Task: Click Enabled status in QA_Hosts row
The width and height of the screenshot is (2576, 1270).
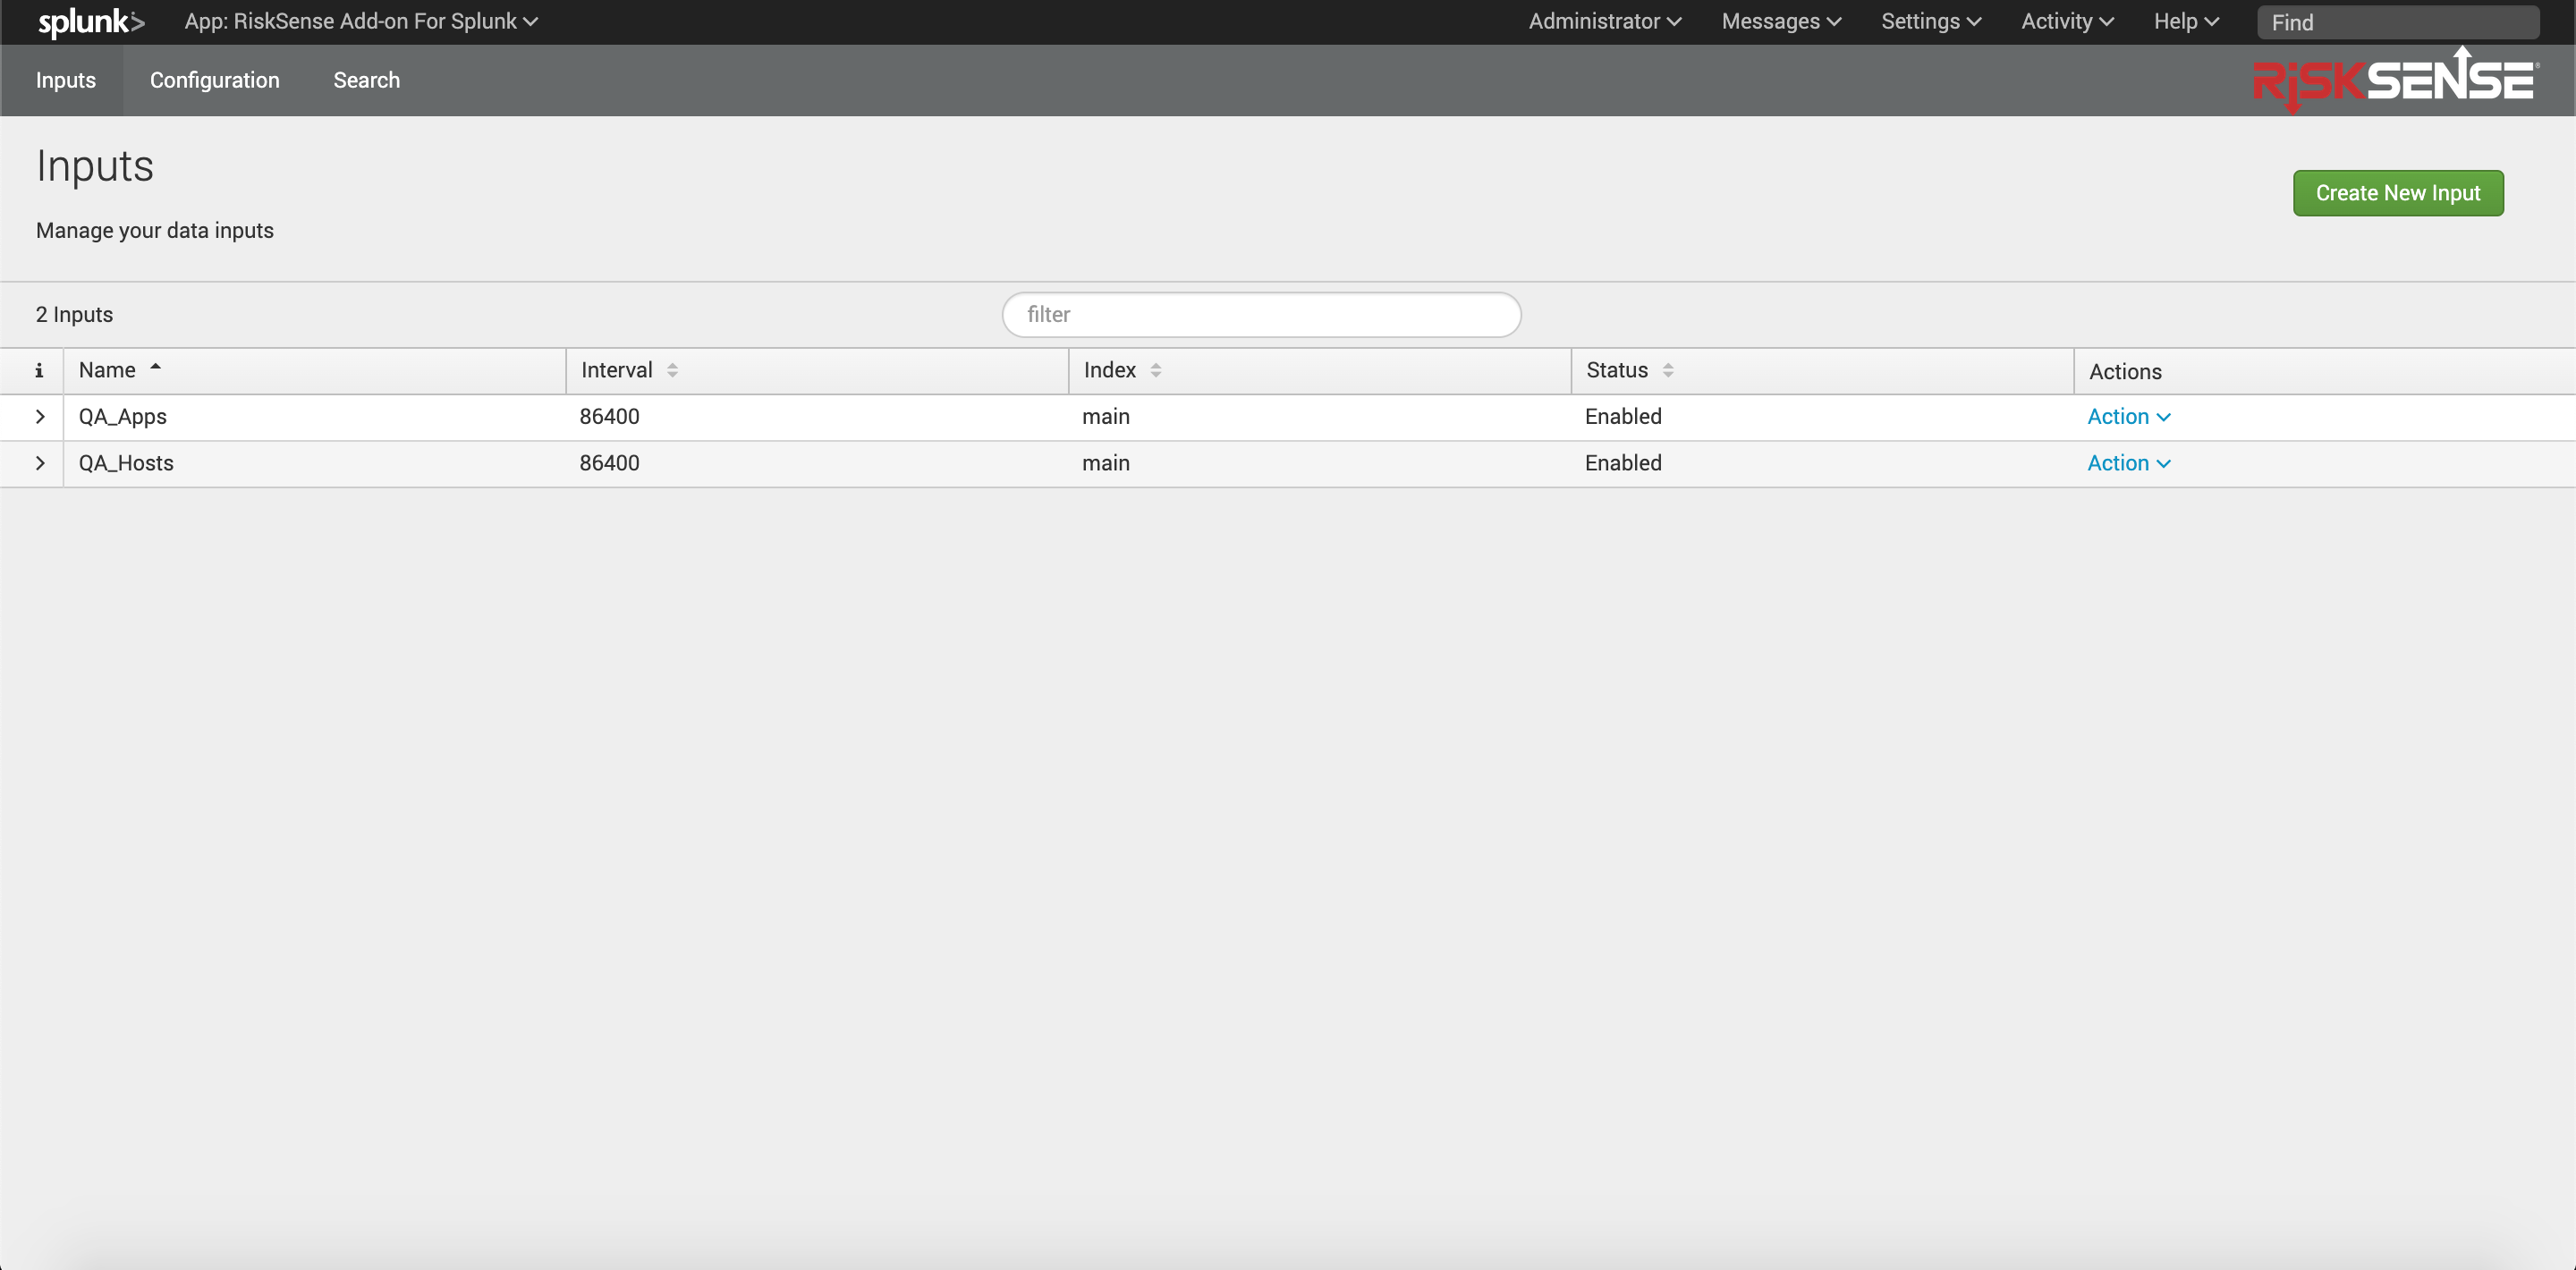Action: coord(1623,463)
